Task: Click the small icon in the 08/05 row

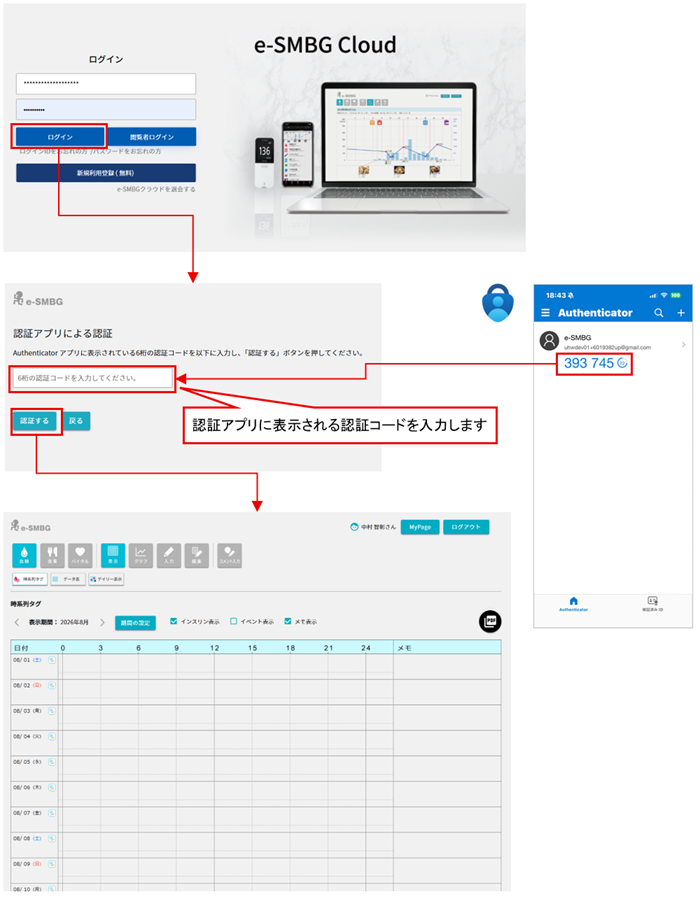Action: (52, 762)
